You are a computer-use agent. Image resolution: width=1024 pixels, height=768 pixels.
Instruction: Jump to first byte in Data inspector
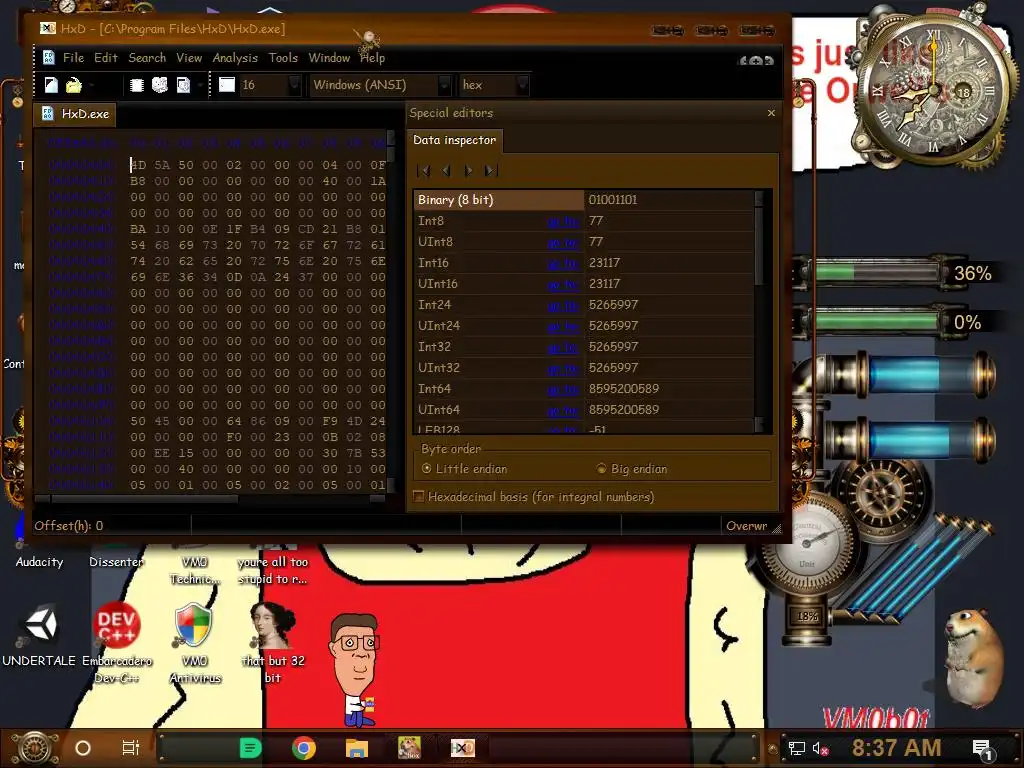tap(424, 170)
